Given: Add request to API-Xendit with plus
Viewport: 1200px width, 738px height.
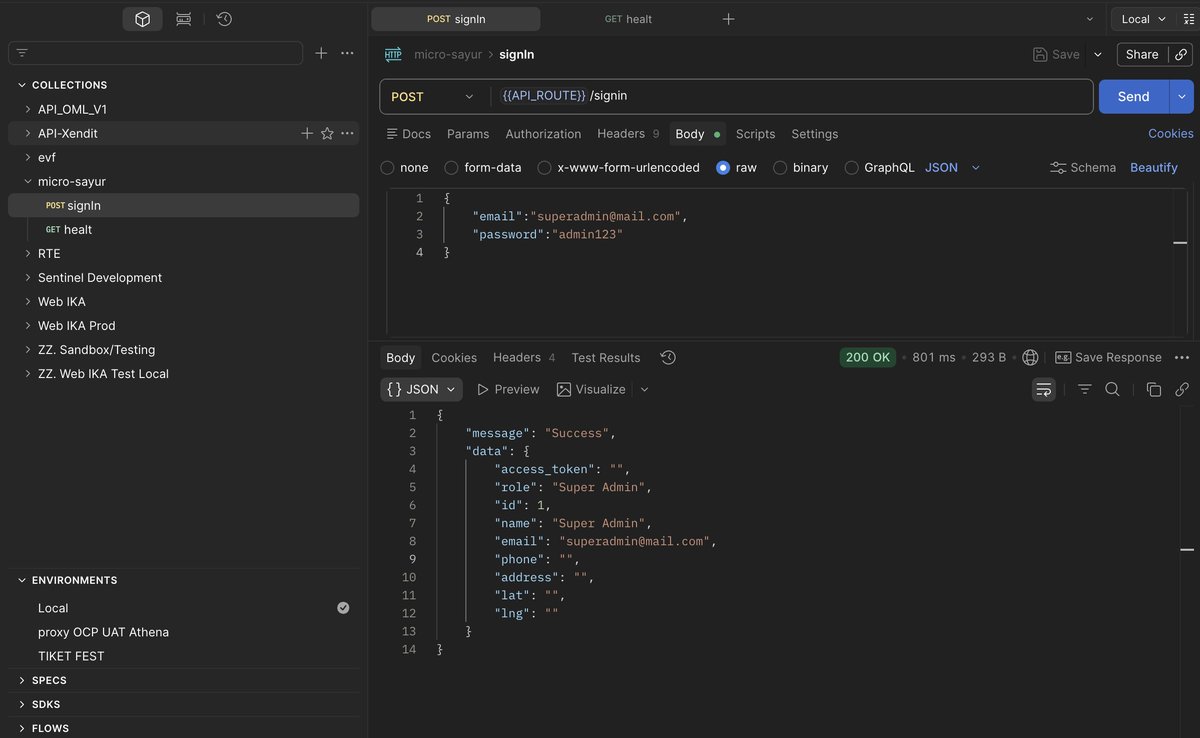Looking at the screenshot, I should 307,133.
